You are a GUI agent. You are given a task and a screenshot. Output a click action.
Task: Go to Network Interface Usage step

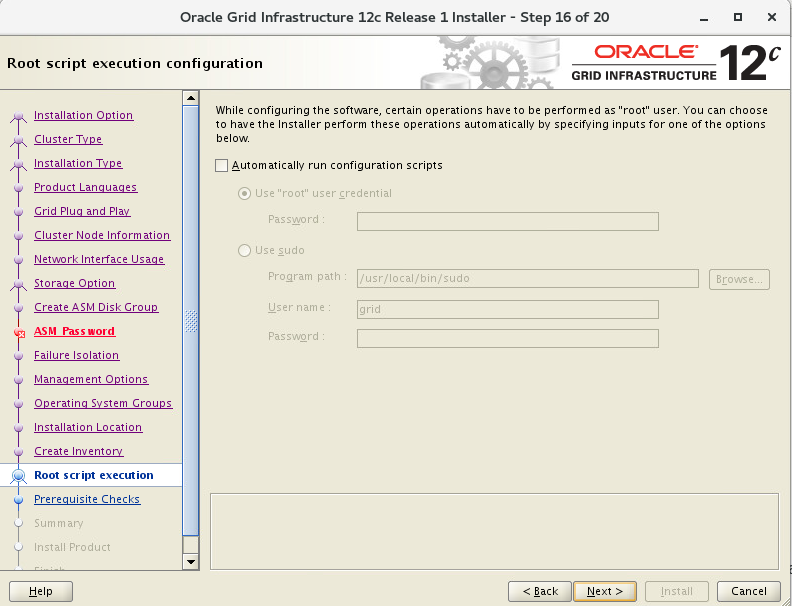click(x=99, y=259)
